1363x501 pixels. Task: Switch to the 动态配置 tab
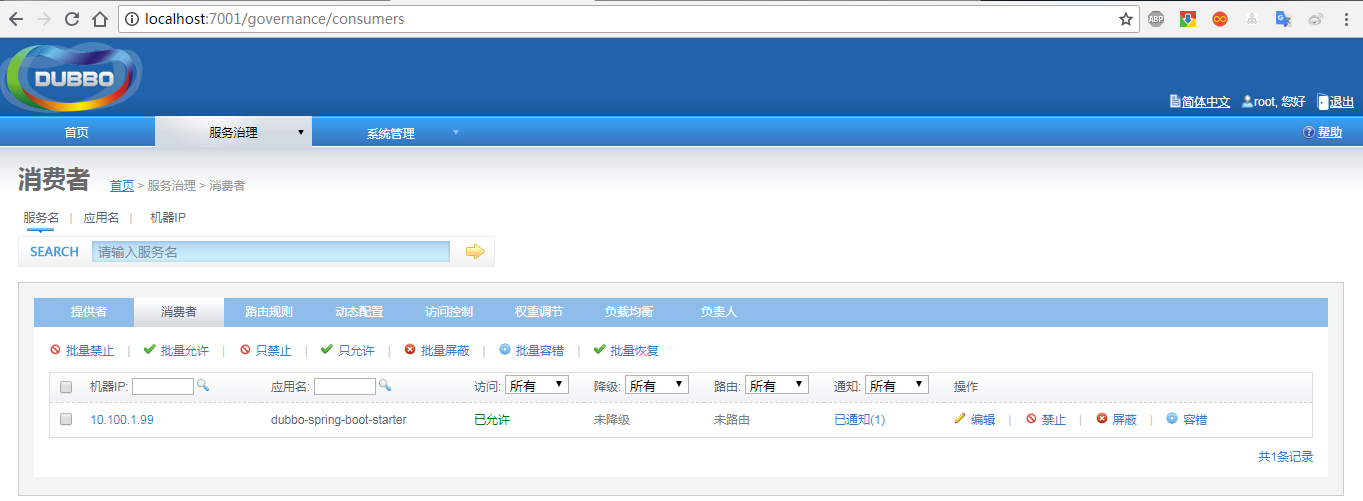[x=359, y=312]
